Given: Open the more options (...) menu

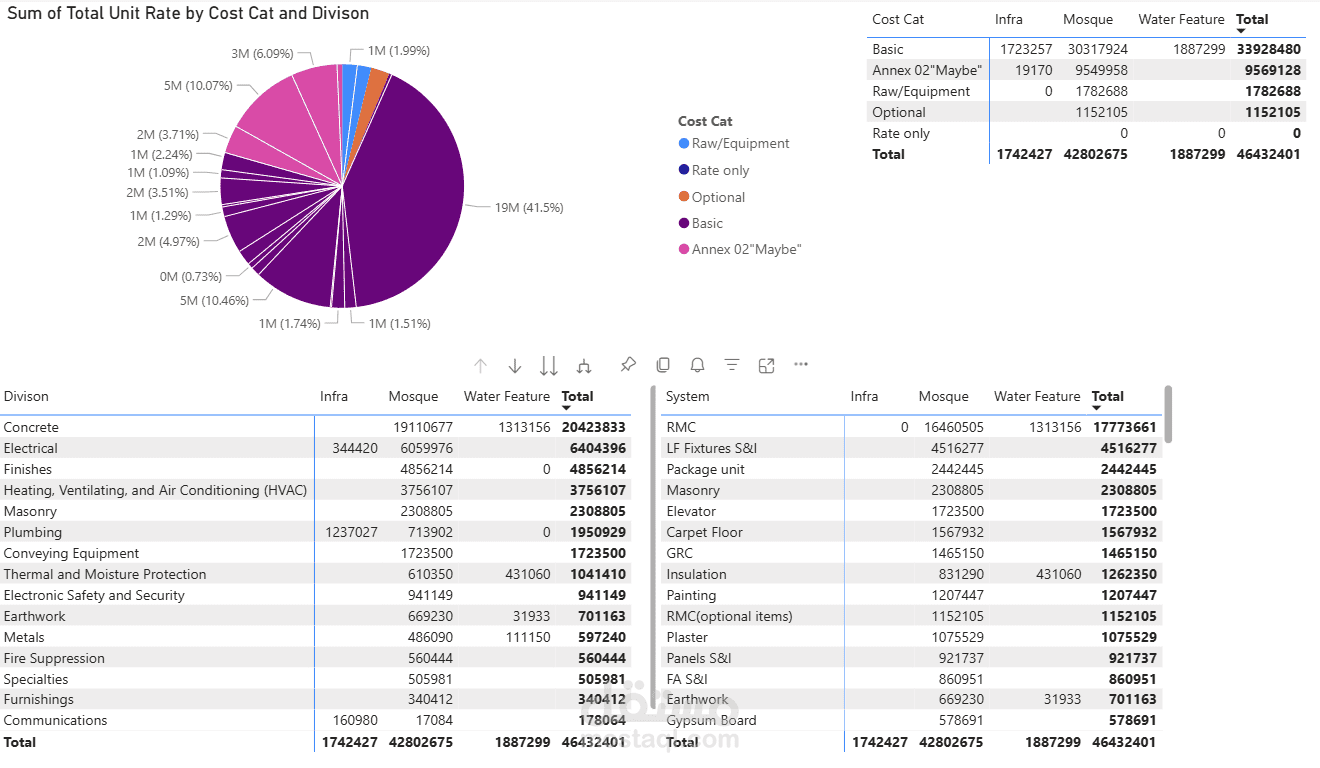Looking at the screenshot, I should 800,365.
